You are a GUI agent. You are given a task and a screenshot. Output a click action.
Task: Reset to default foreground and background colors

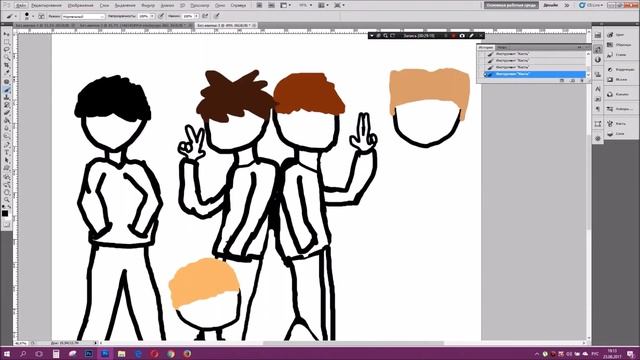[x=4, y=207]
